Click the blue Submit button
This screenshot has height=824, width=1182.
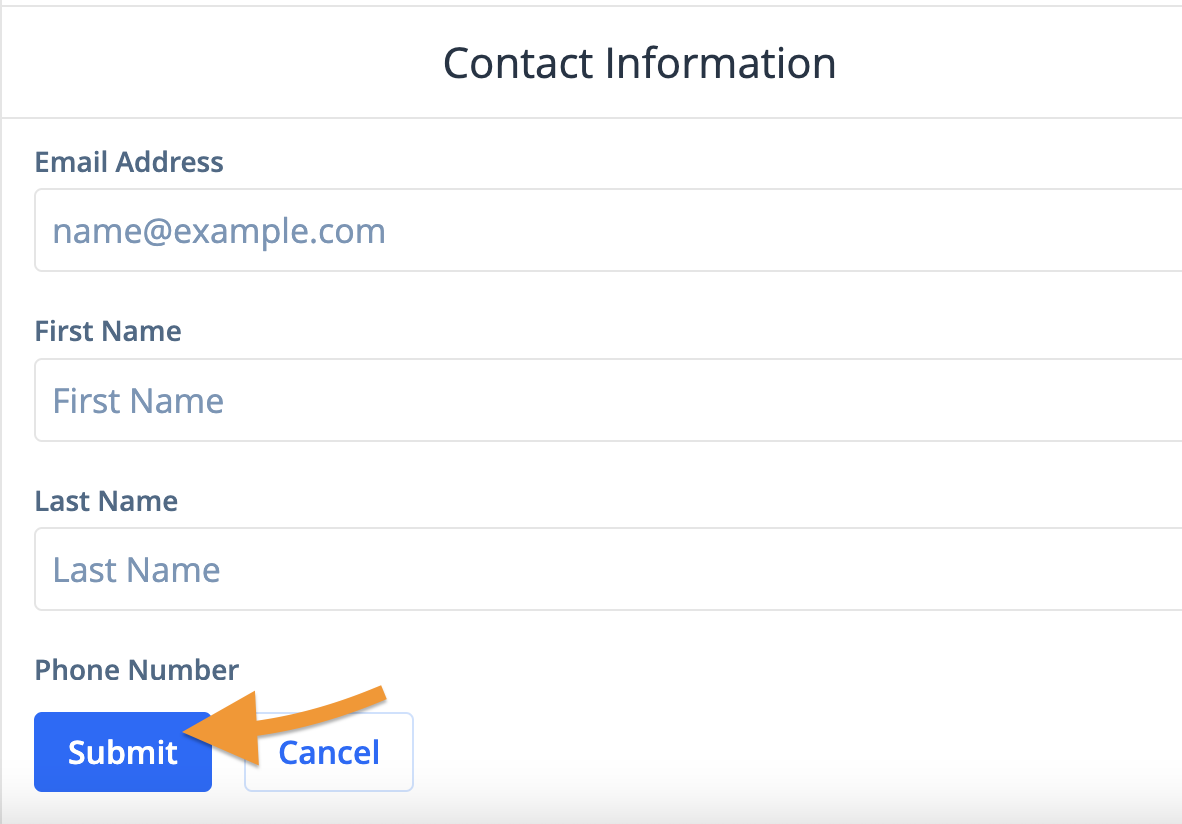(123, 752)
